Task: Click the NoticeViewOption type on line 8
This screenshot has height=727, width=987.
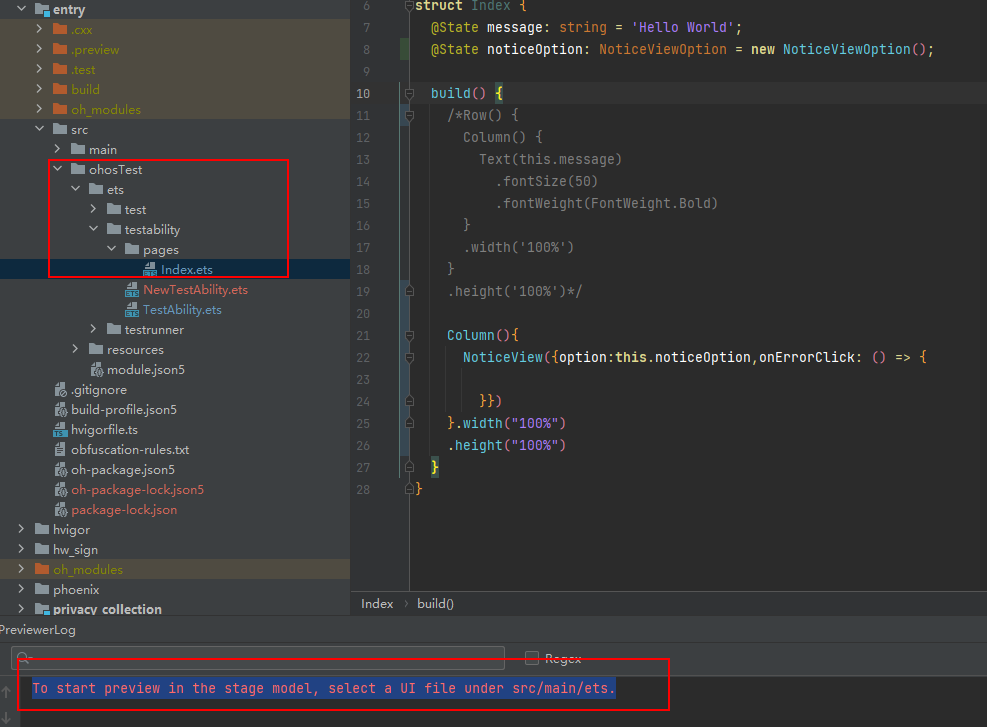Action: (x=662, y=49)
